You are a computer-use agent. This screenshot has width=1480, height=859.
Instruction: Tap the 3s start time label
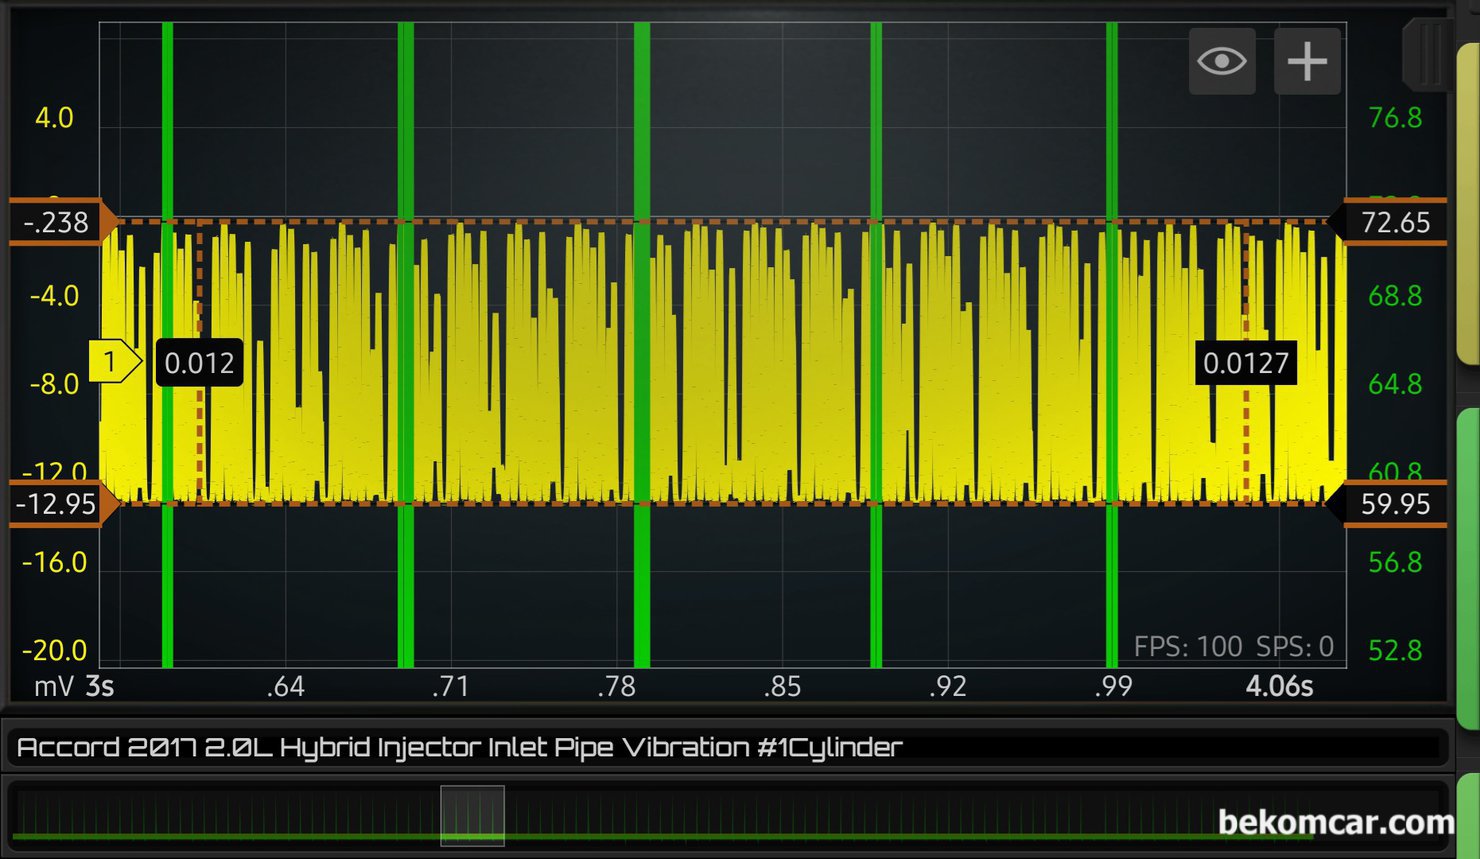click(x=100, y=687)
